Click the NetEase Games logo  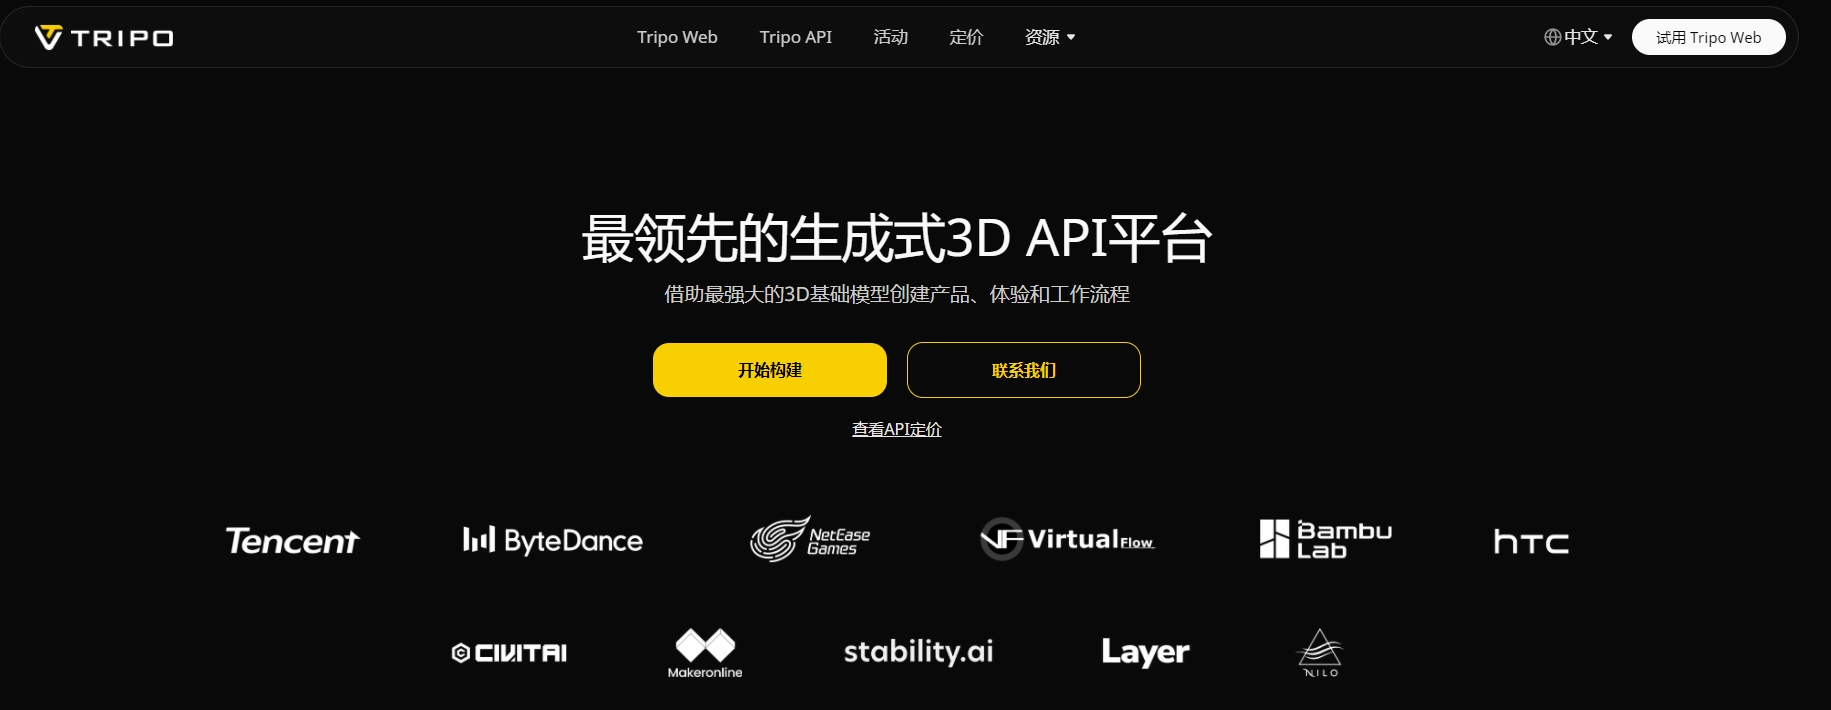click(810, 540)
